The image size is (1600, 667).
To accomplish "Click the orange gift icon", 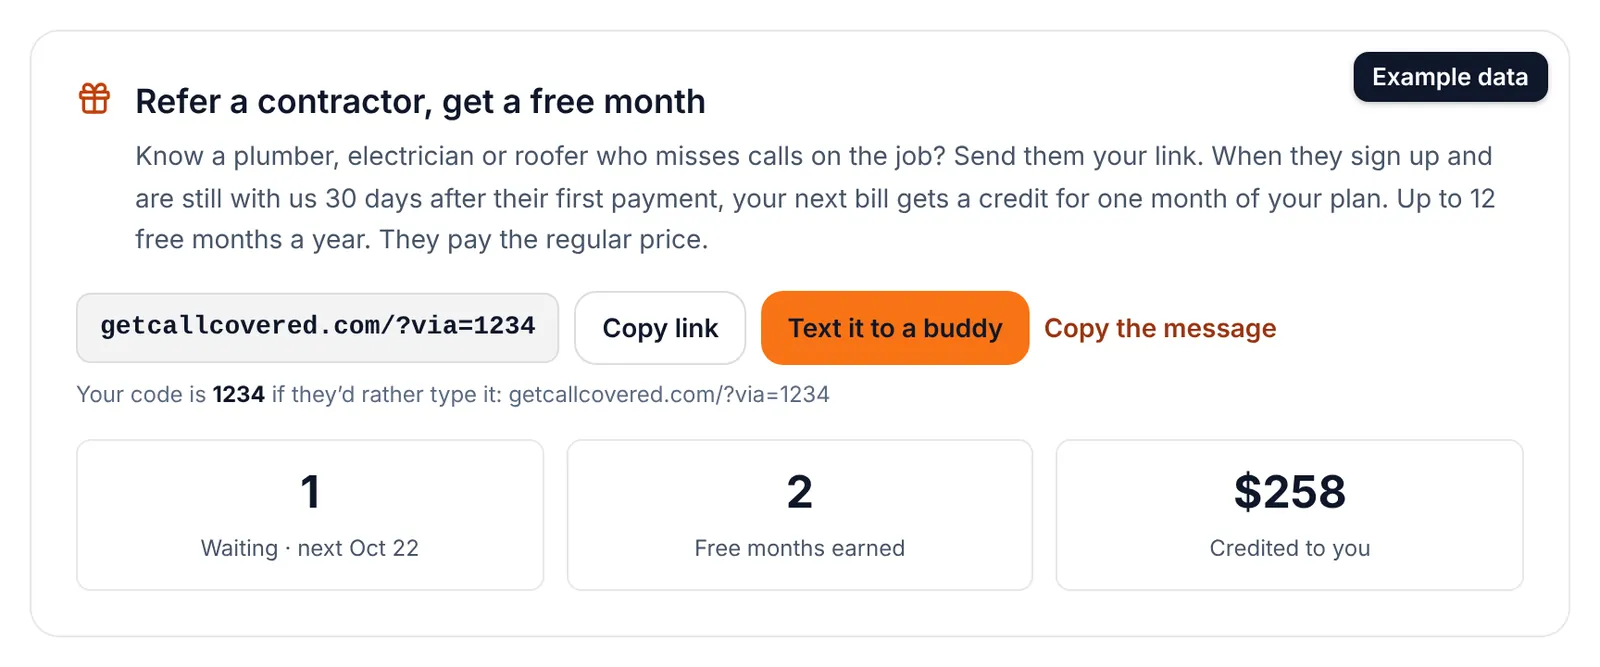I will point(95,98).
